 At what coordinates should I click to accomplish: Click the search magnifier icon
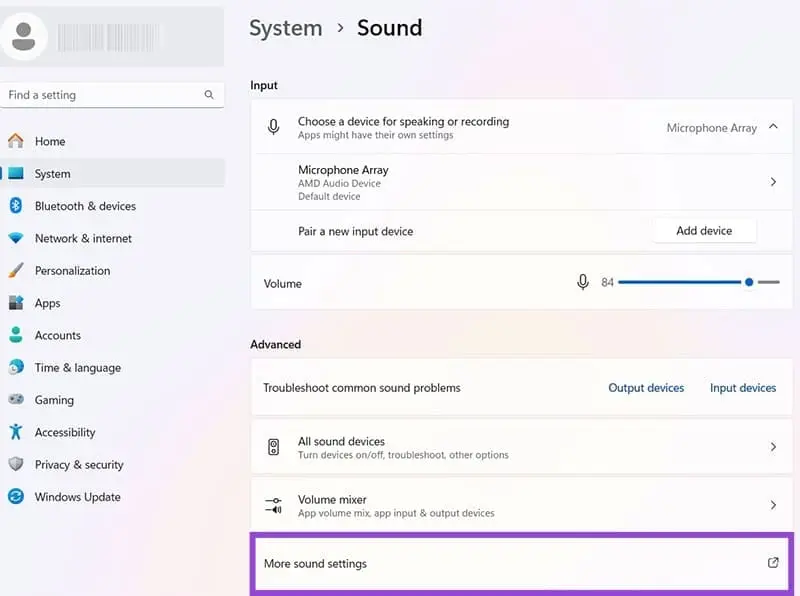(x=209, y=94)
